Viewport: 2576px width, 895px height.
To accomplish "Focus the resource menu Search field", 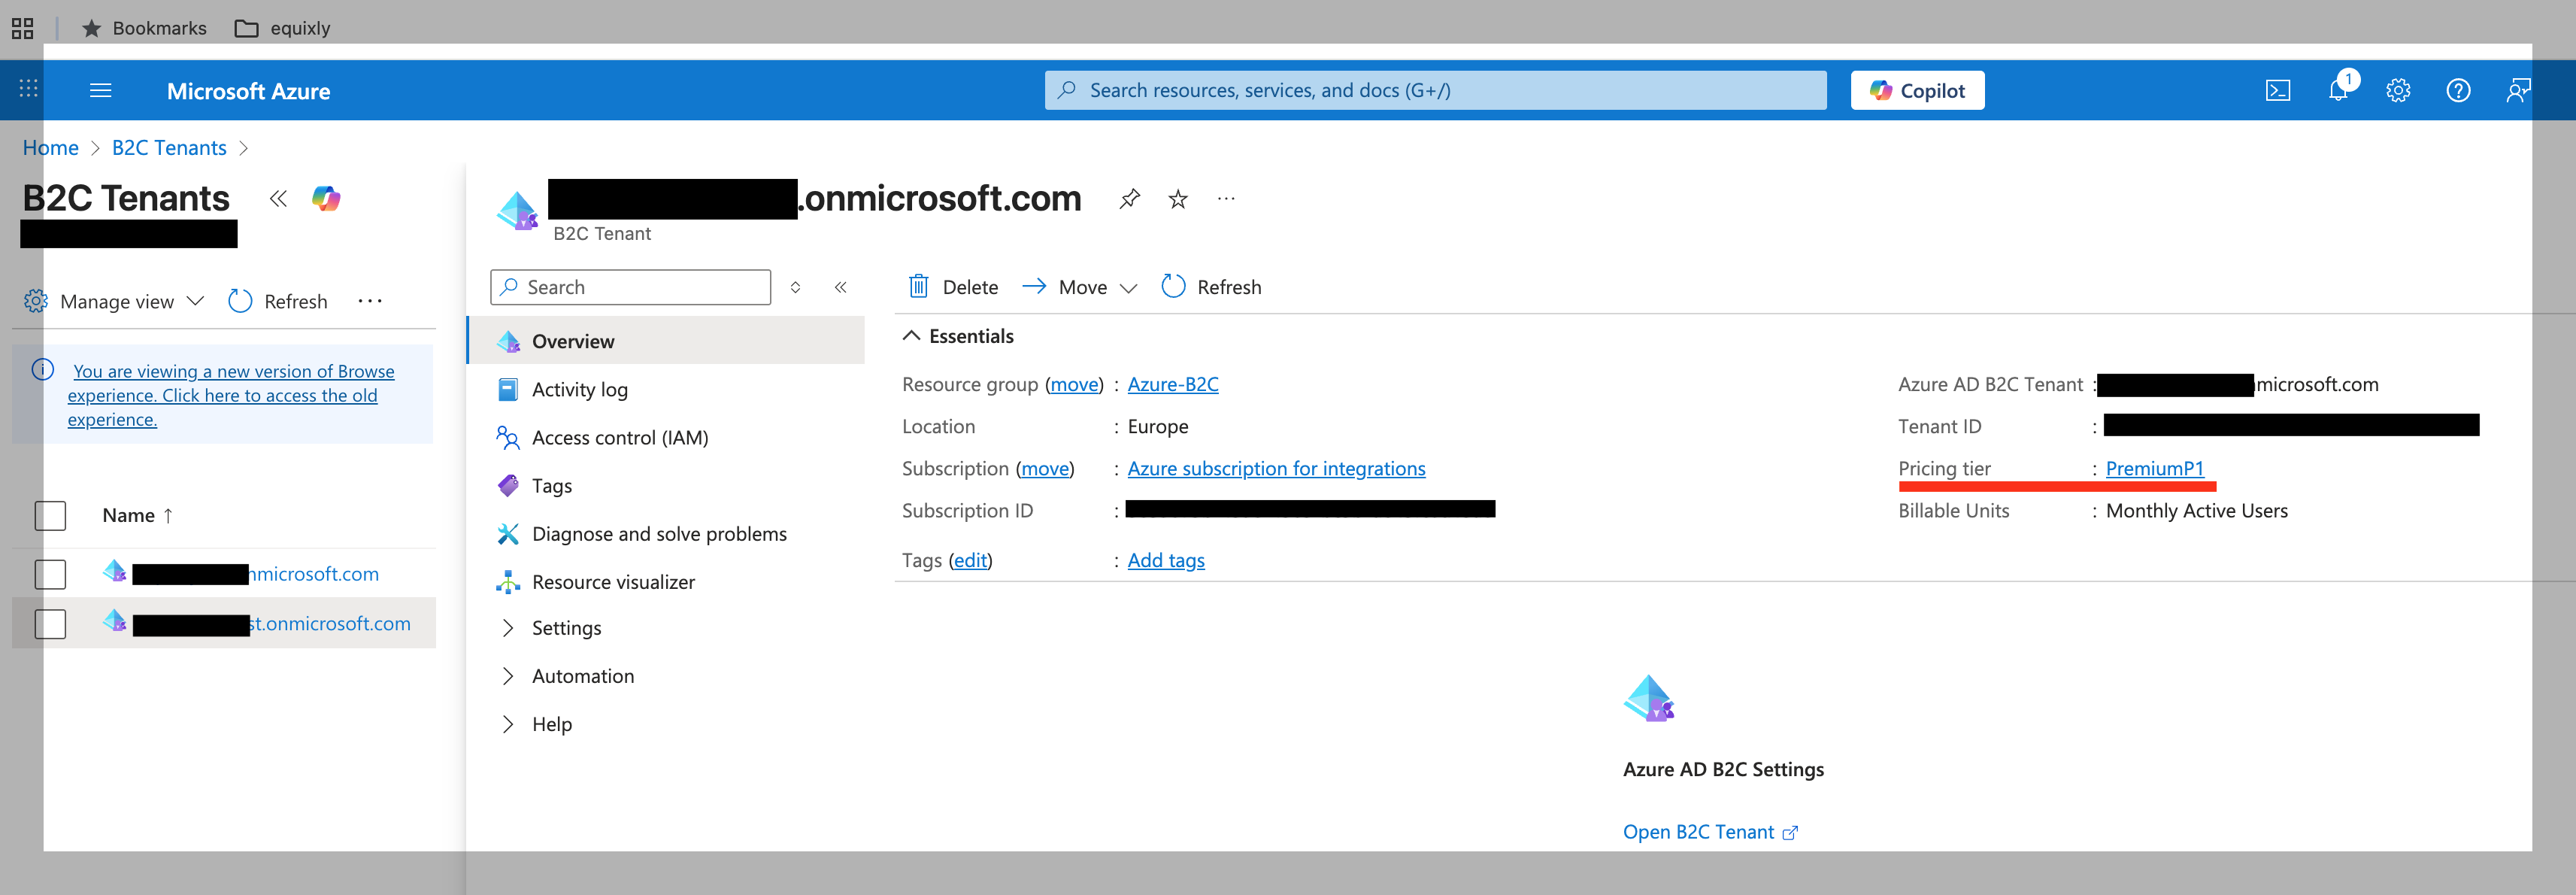I will [630, 287].
